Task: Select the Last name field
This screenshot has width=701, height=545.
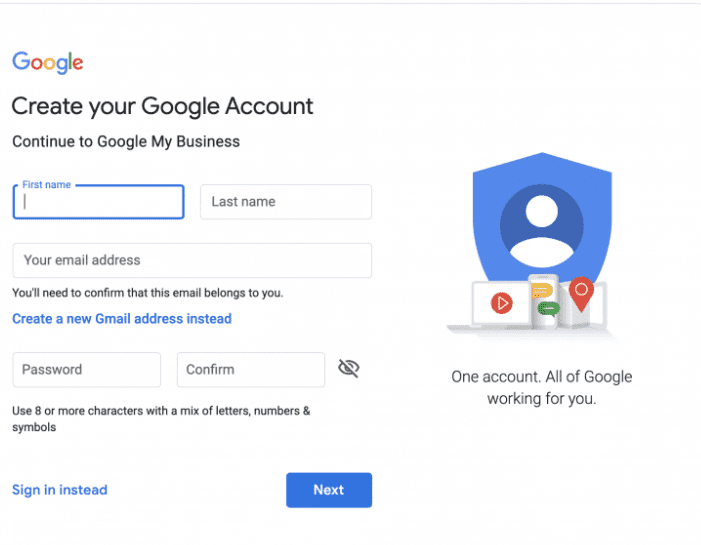Action: [286, 202]
